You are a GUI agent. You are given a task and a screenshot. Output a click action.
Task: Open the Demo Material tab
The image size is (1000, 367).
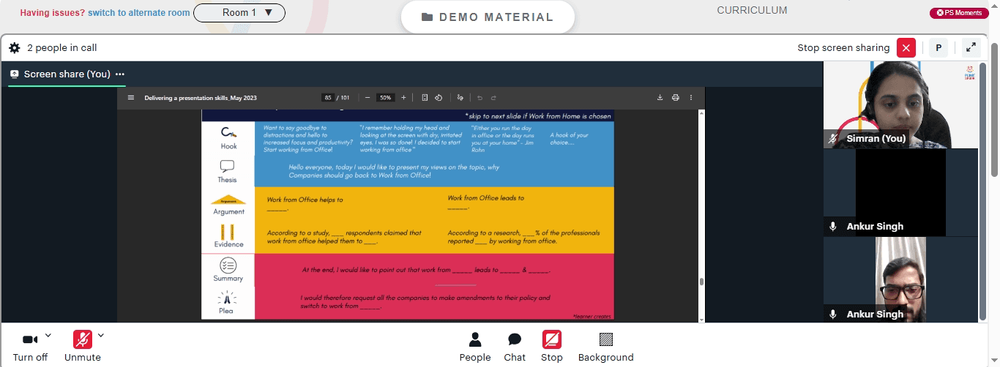pos(488,17)
